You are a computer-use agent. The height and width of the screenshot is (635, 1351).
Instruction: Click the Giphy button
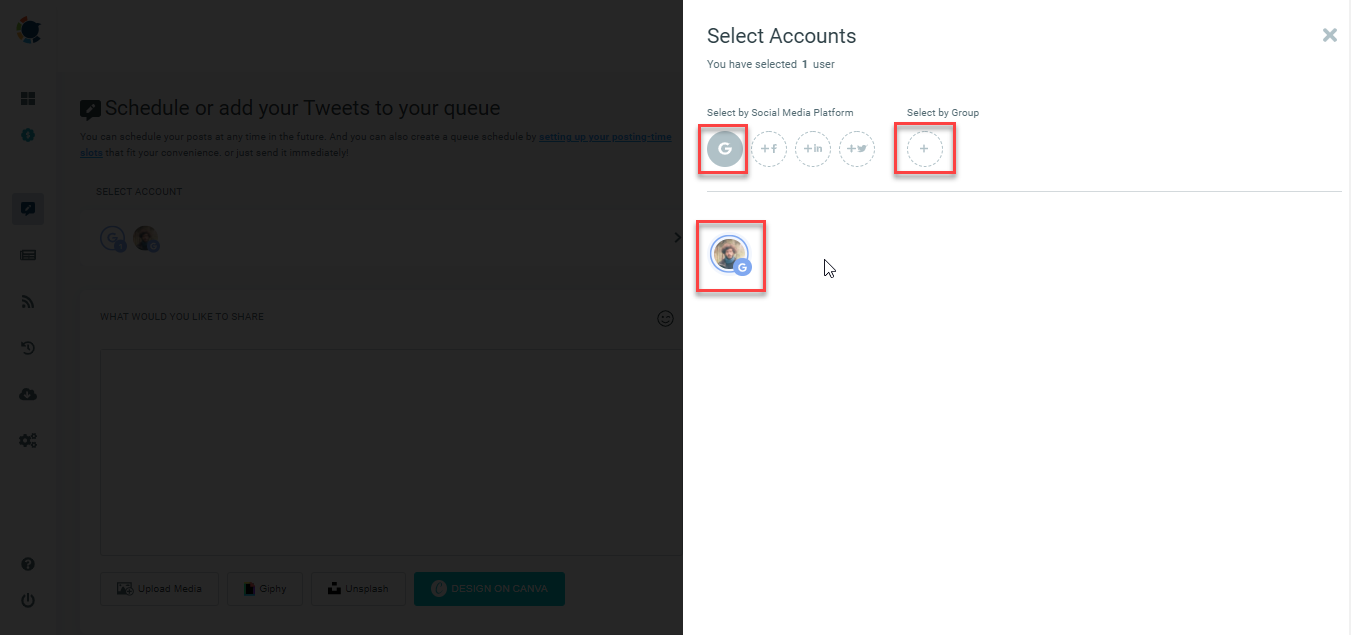coord(264,589)
